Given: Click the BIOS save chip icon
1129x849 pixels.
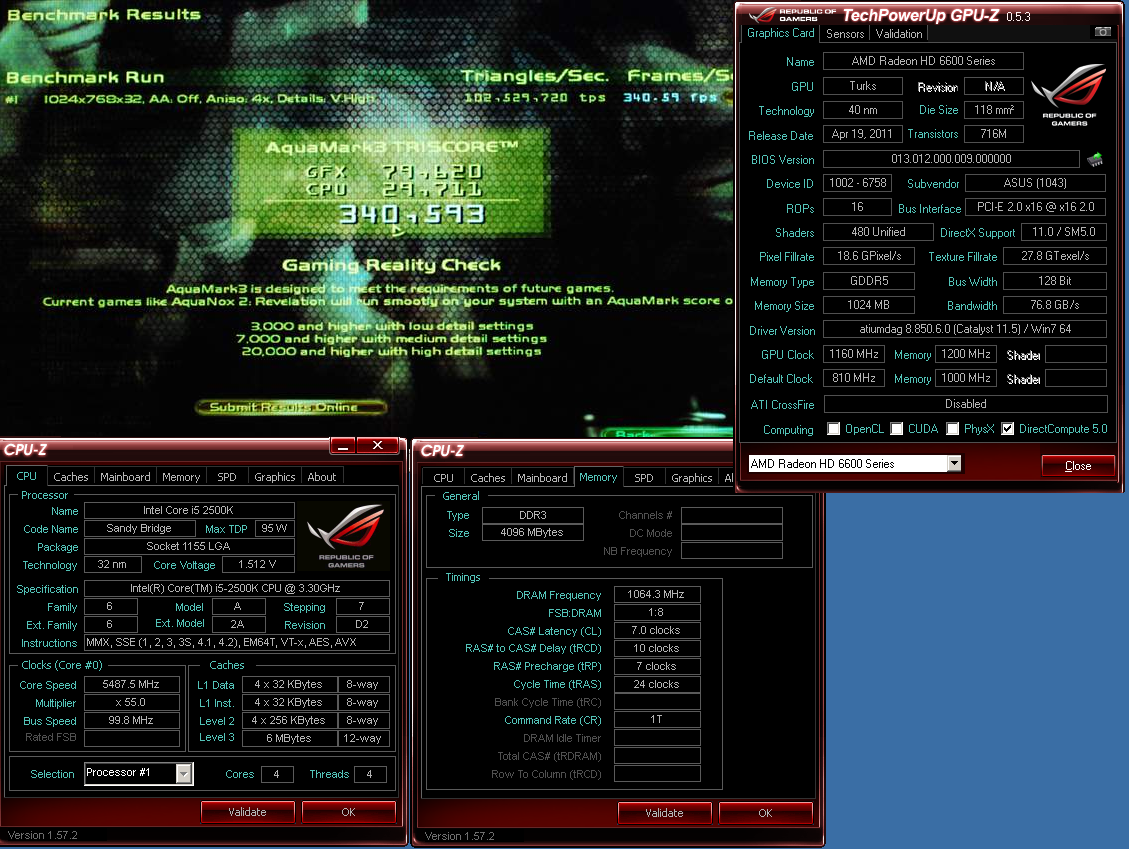Looking at the screenshot, I should (x=1094, y=159).
